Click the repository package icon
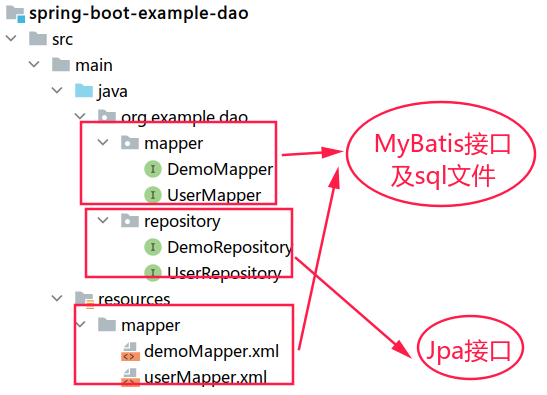547x395 pixels. point(130,221)
